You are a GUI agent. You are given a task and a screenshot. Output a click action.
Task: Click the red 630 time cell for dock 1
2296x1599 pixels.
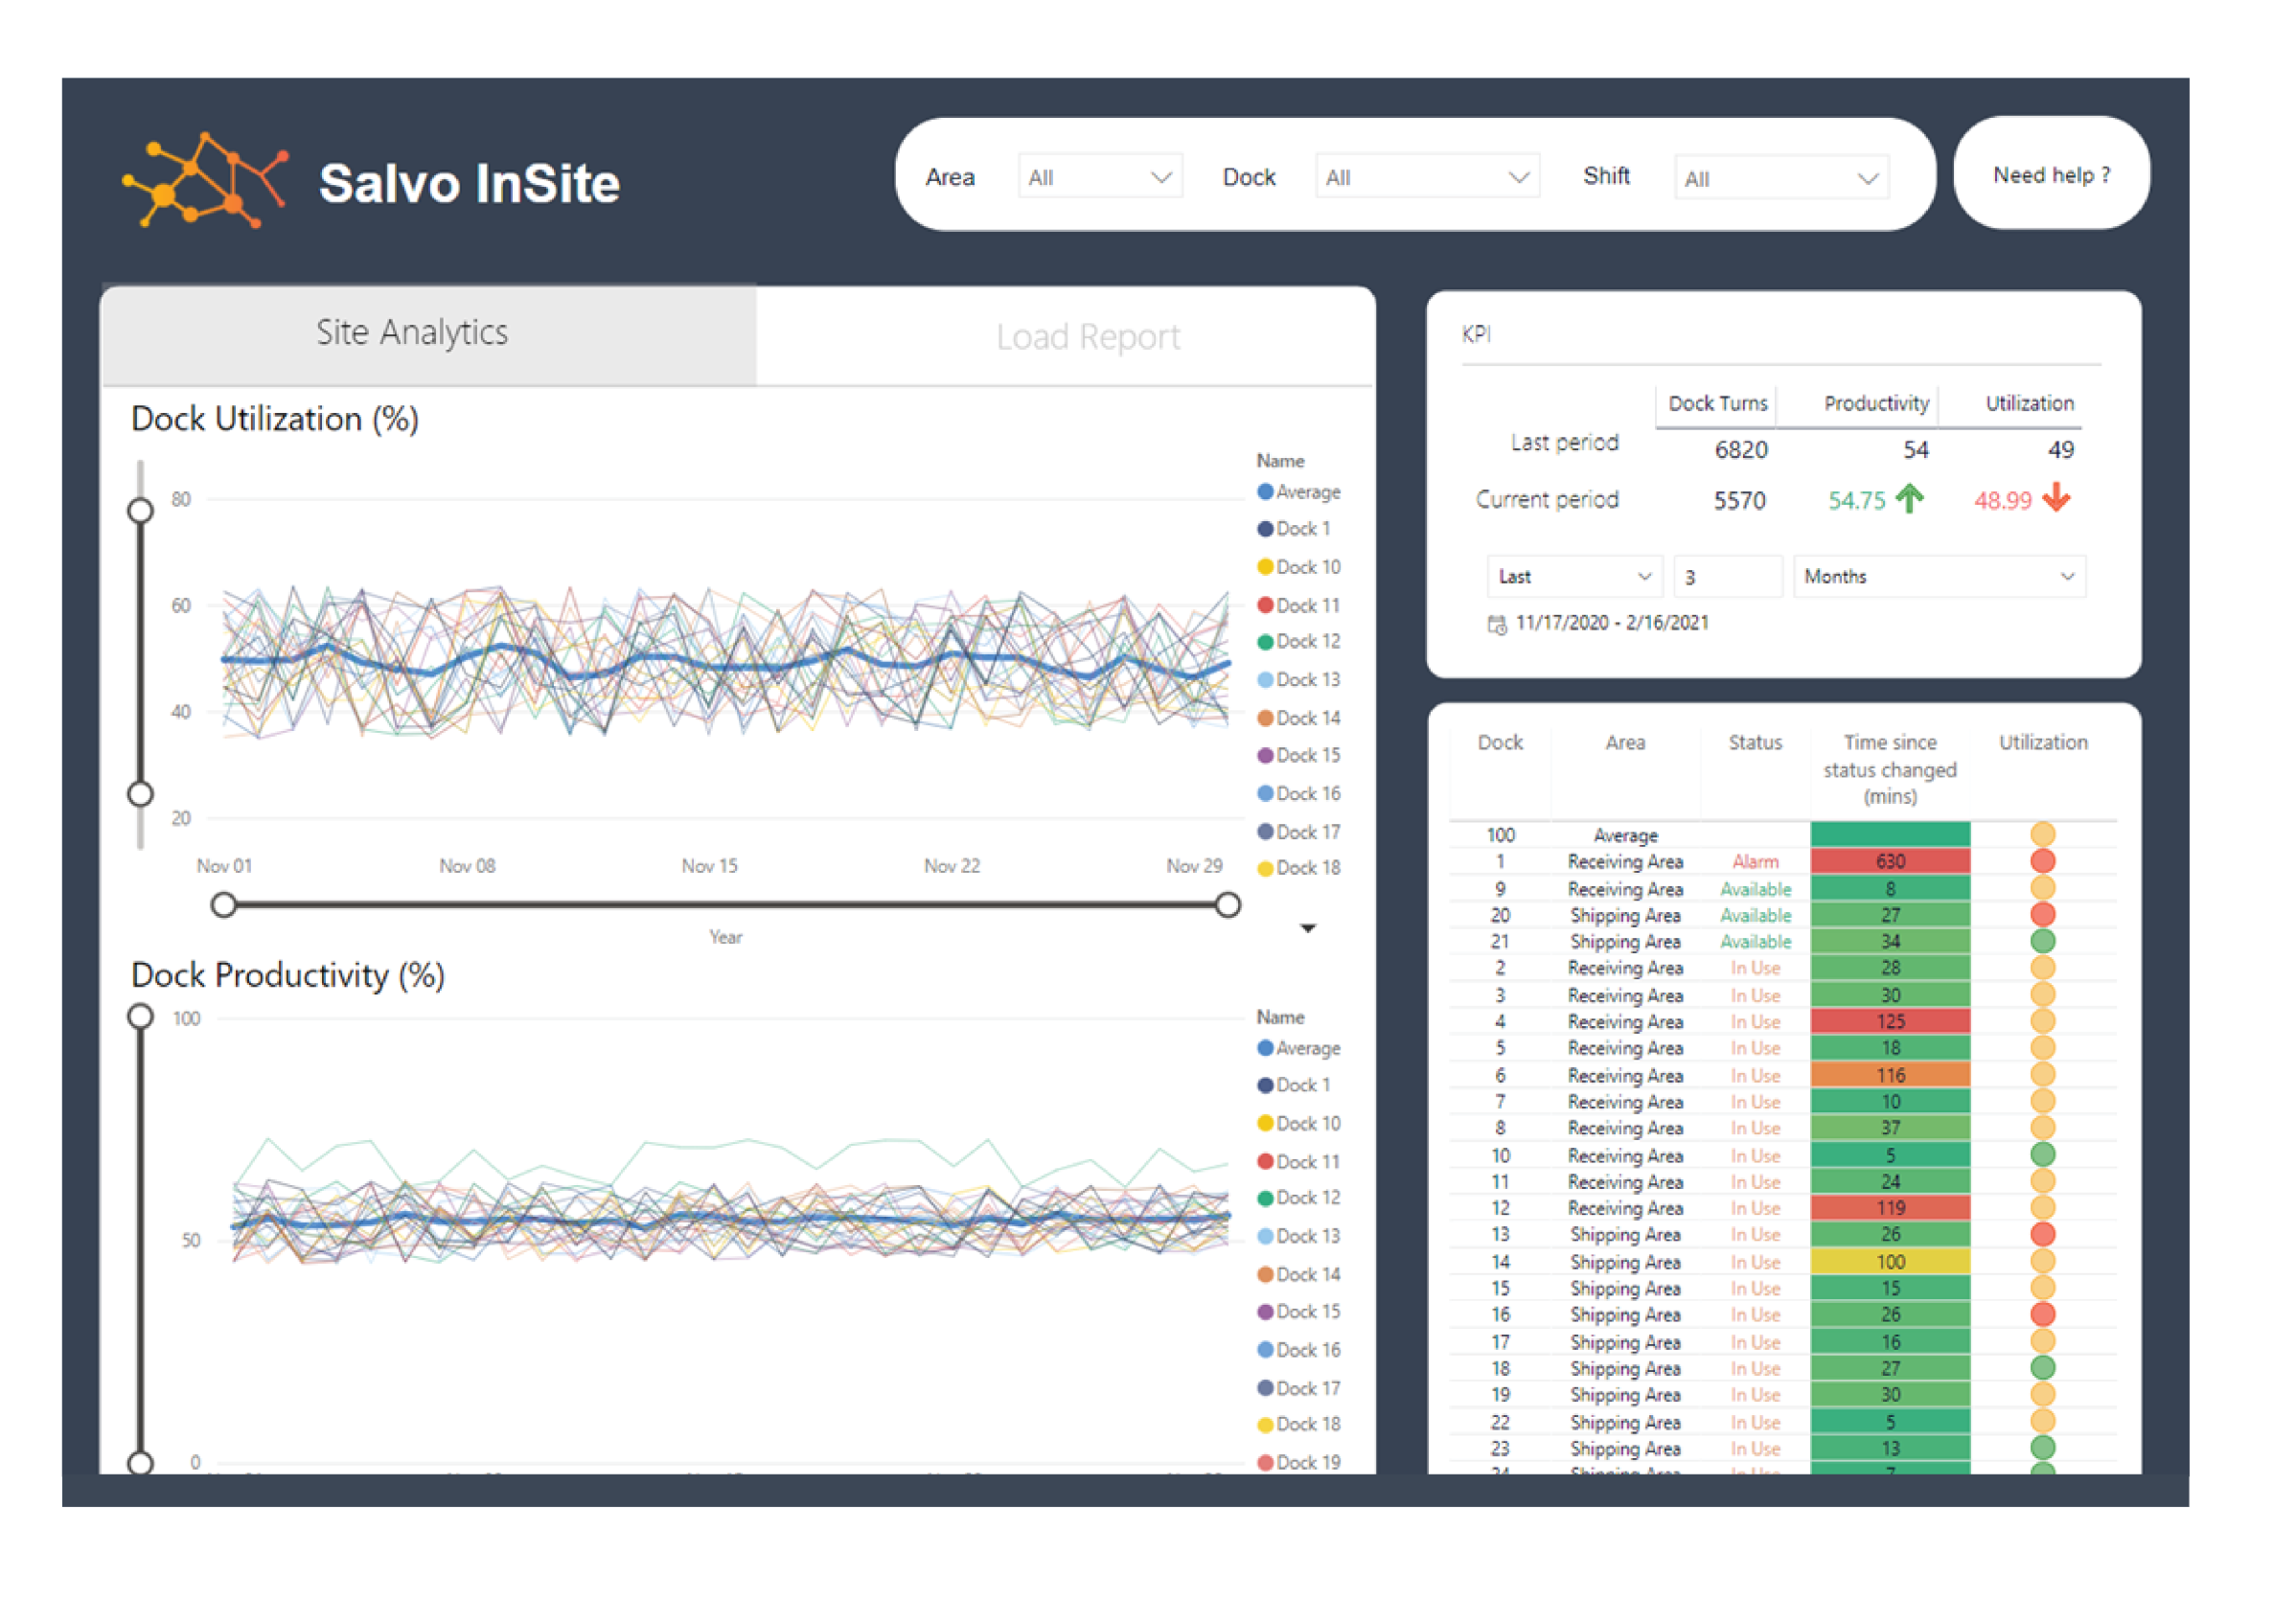[x=1890, y=861]
